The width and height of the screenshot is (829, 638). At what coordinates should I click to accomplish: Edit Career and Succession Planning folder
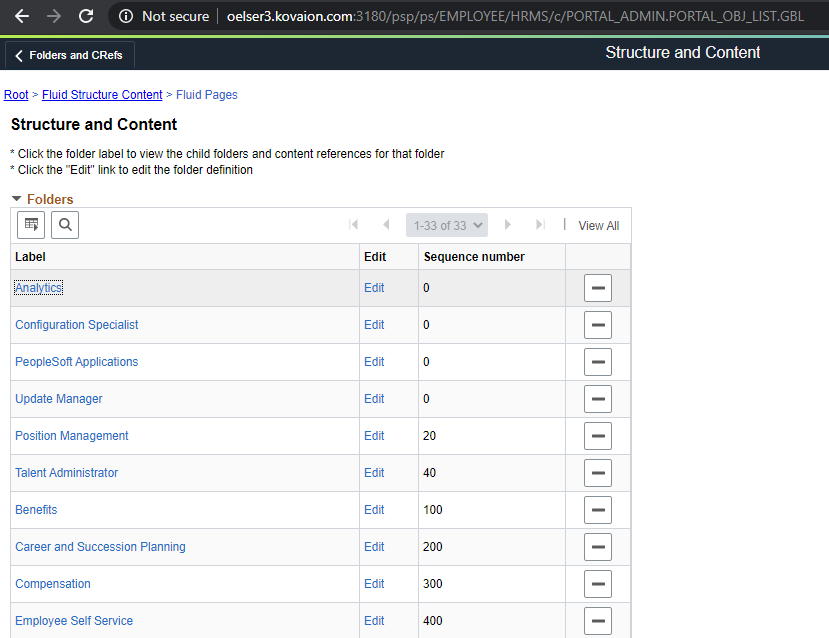pos(374,547)
